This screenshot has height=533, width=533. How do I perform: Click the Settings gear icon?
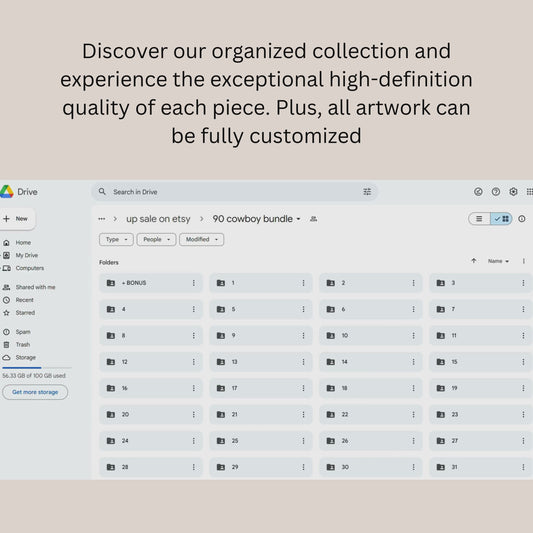[513, 192]
